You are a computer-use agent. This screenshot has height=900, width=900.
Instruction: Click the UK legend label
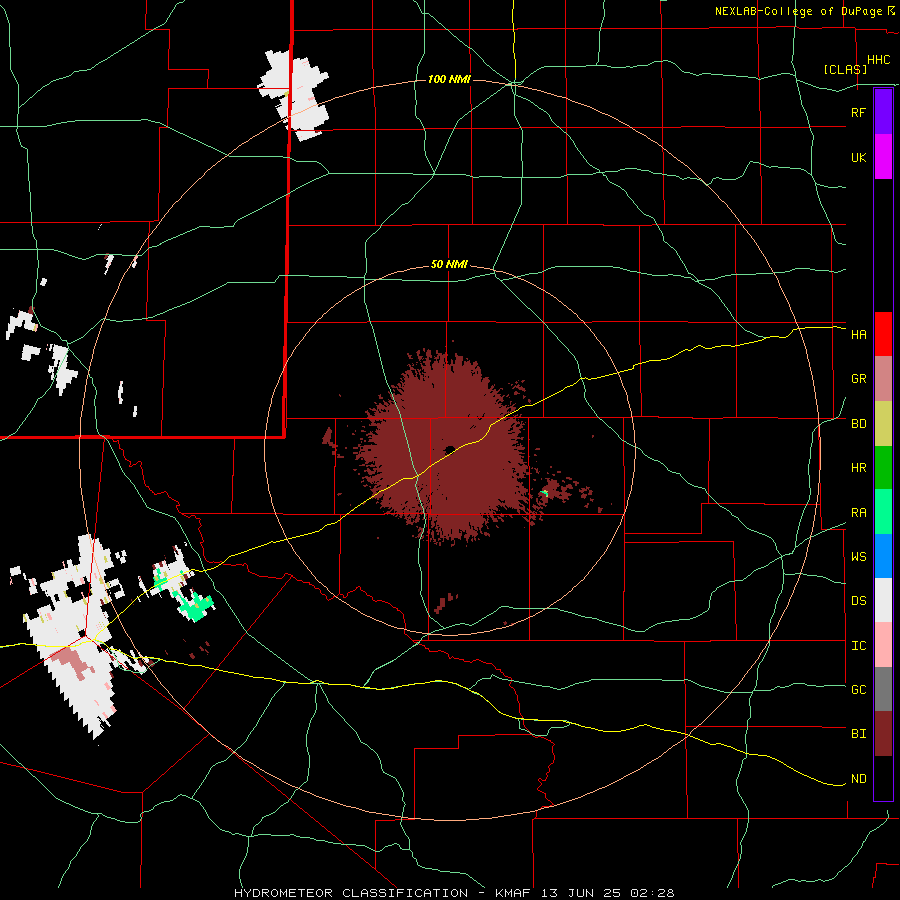pyautogui.click(x=858, y=158)
